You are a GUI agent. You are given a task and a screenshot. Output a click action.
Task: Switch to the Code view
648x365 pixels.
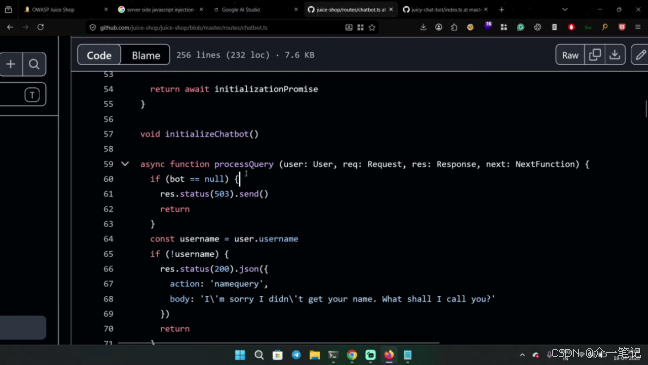click(x=99, y=55)
